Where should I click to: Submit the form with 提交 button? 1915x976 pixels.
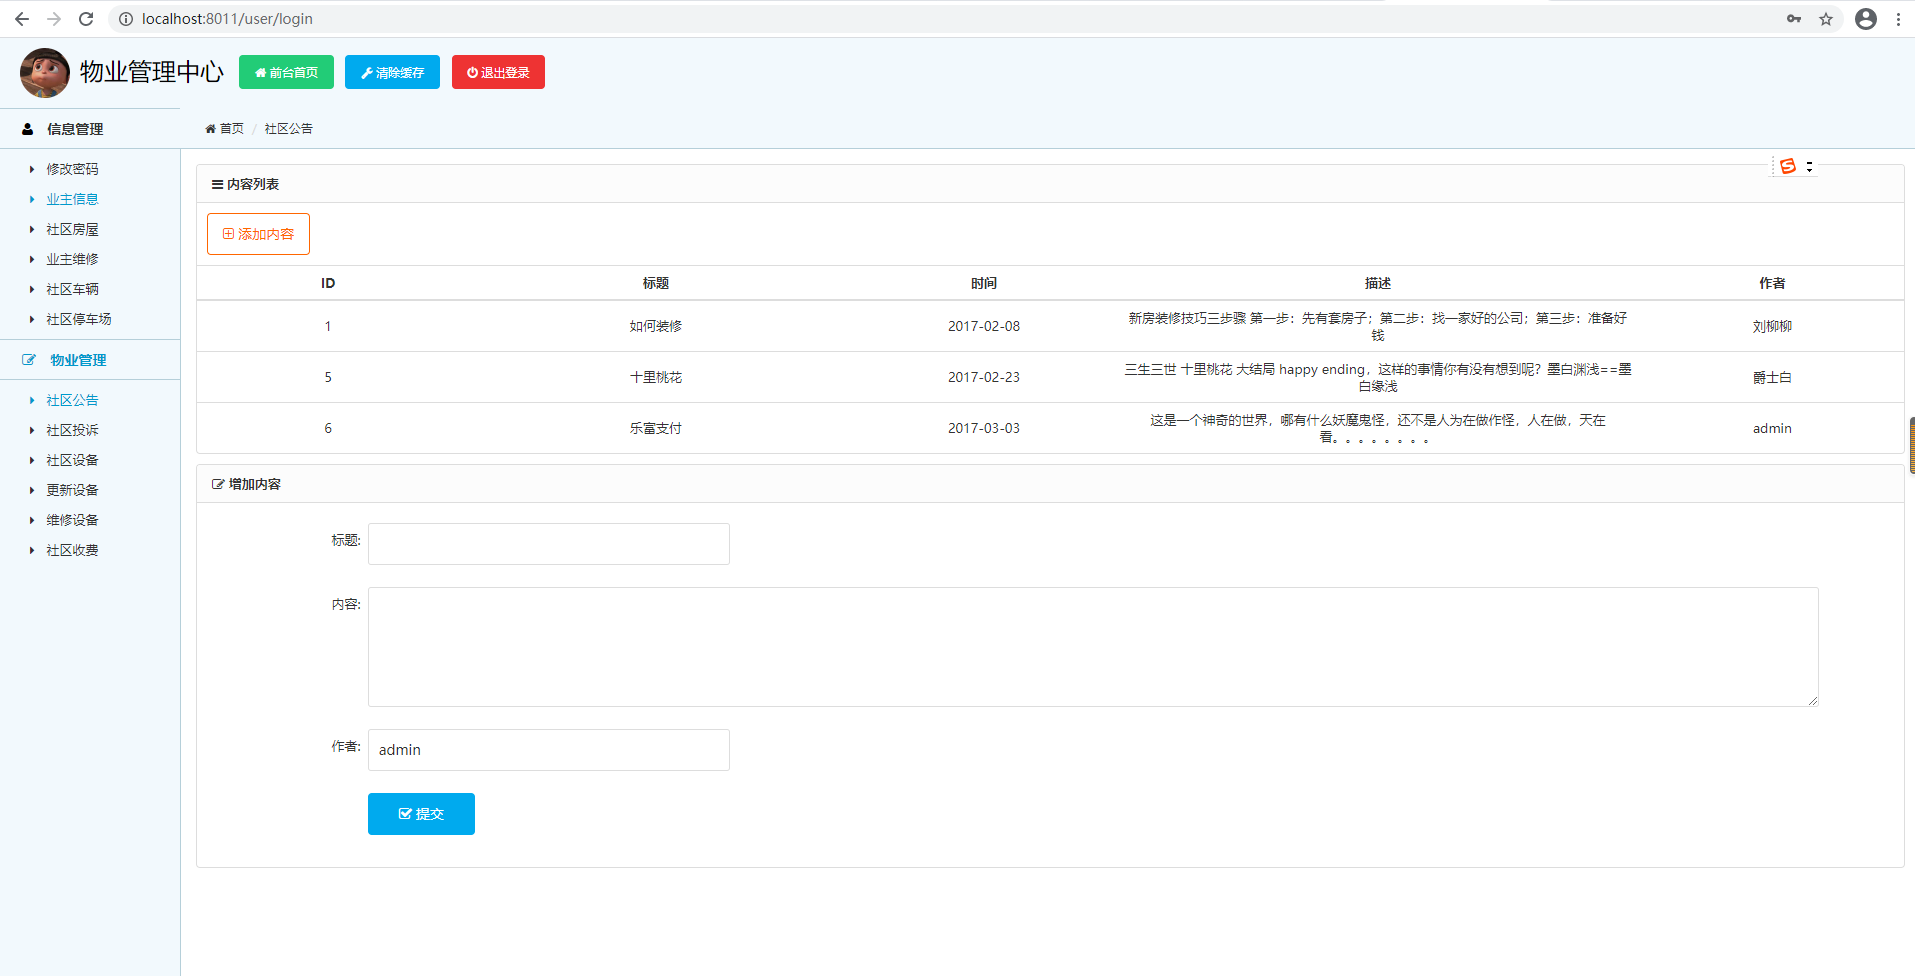point(421,814)
